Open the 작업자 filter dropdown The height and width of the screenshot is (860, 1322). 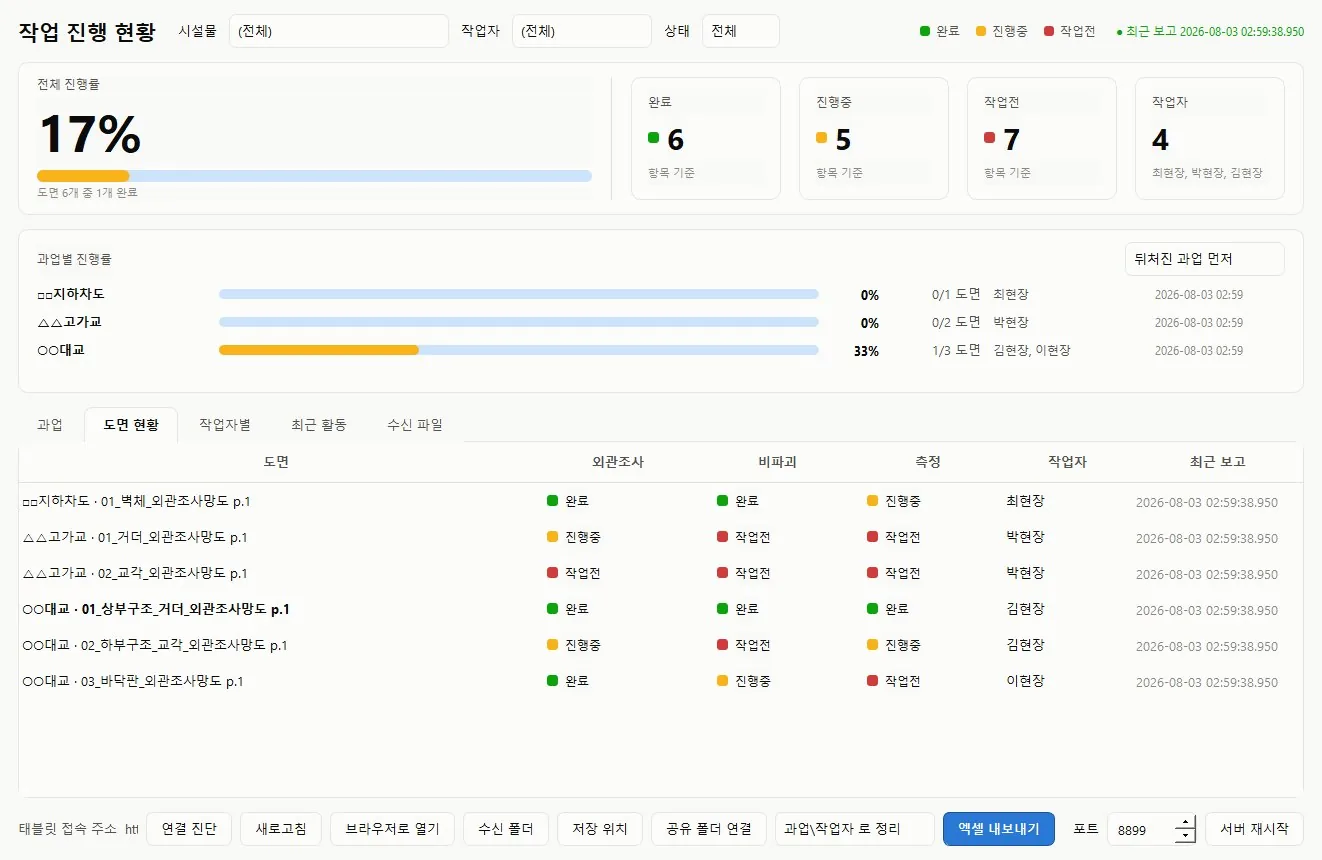[x=581, y=31]
